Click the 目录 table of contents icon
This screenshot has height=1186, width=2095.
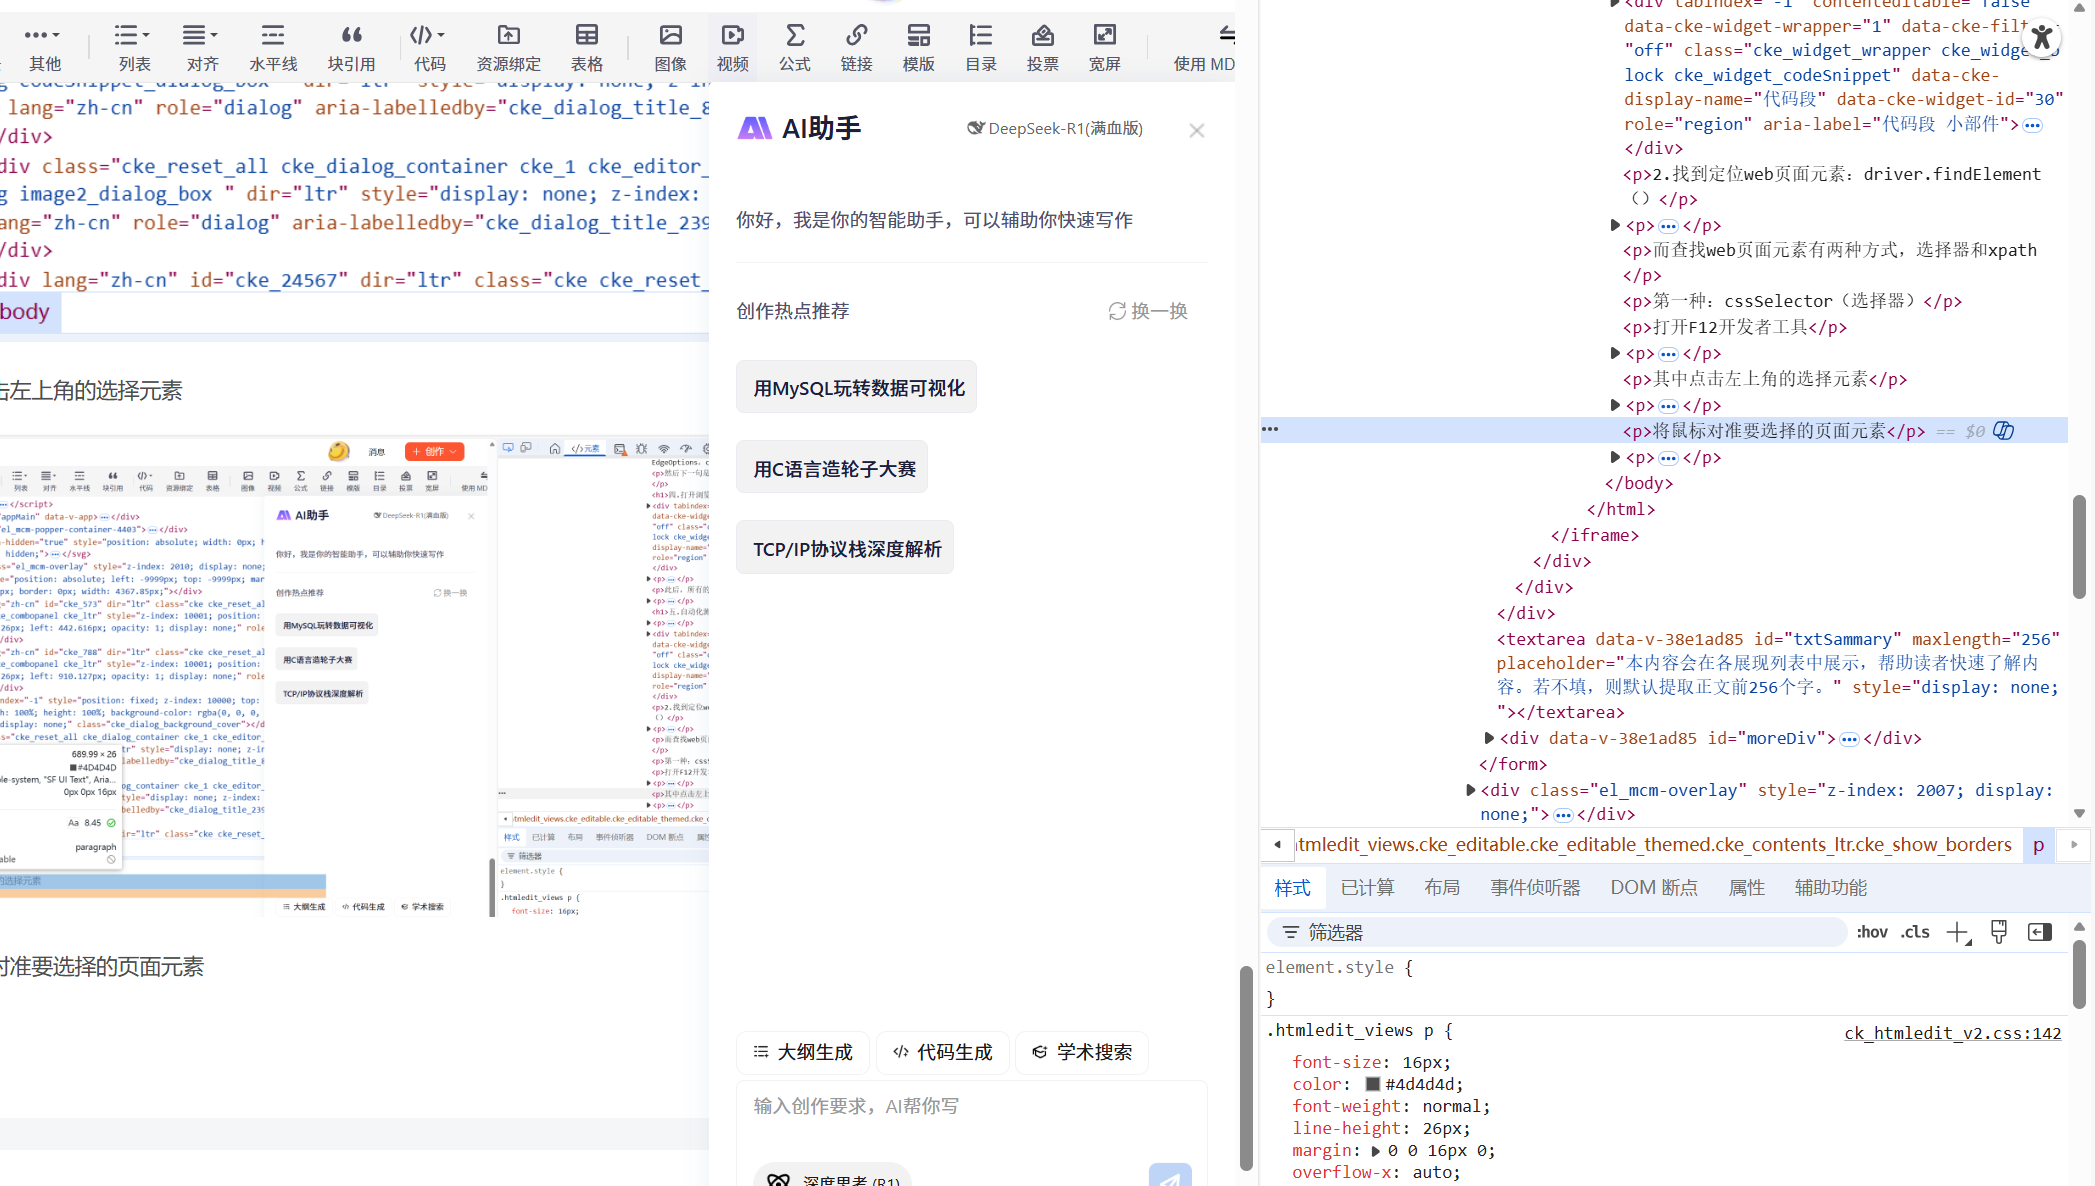coord(980,37)
